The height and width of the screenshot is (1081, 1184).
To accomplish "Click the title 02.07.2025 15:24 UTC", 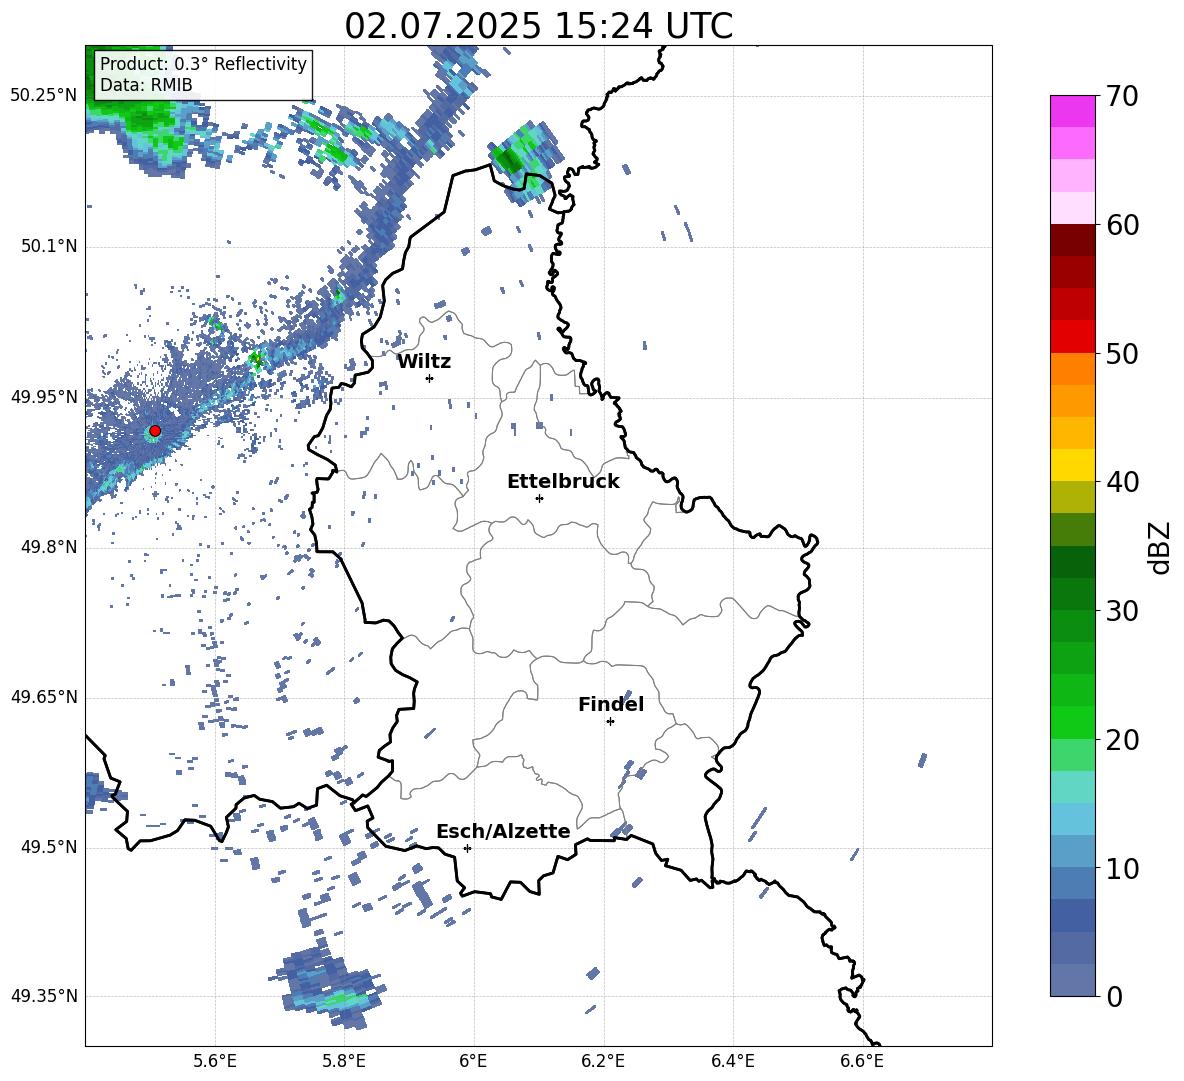I will (538, 26).
